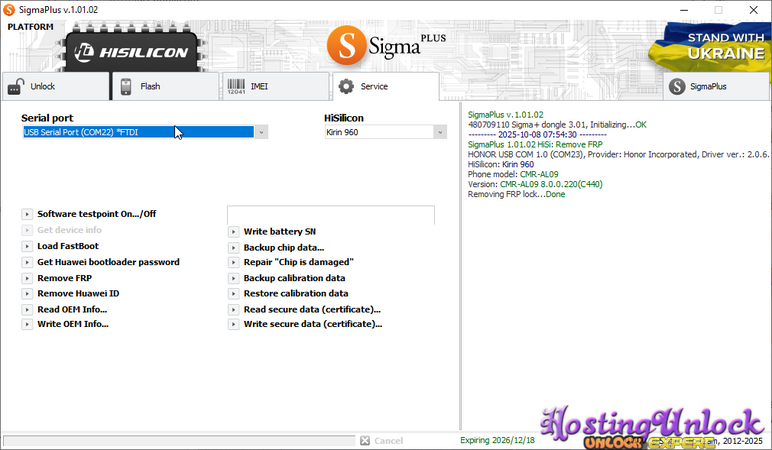Click the barcode icon on IMEI tab
The width and height of the screenshot is (772, 450).
[x=236, y=87]
